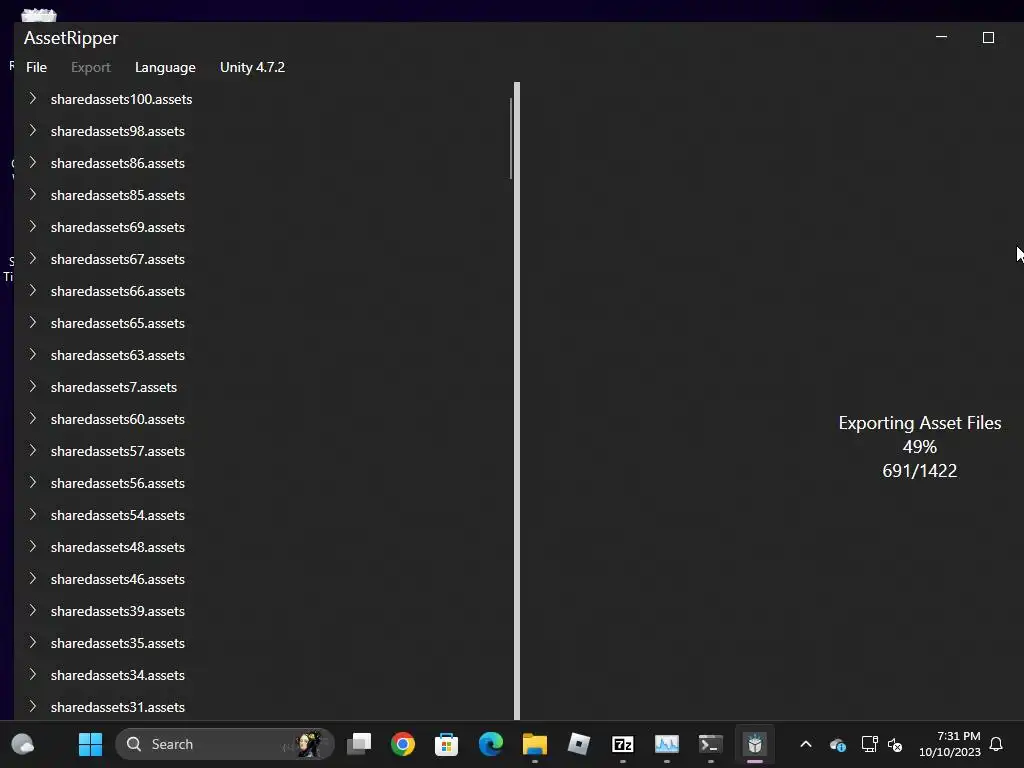Expand sharedassets7.assets chevron
Screen dimensions: 1024x768
(x=33, y=387)
